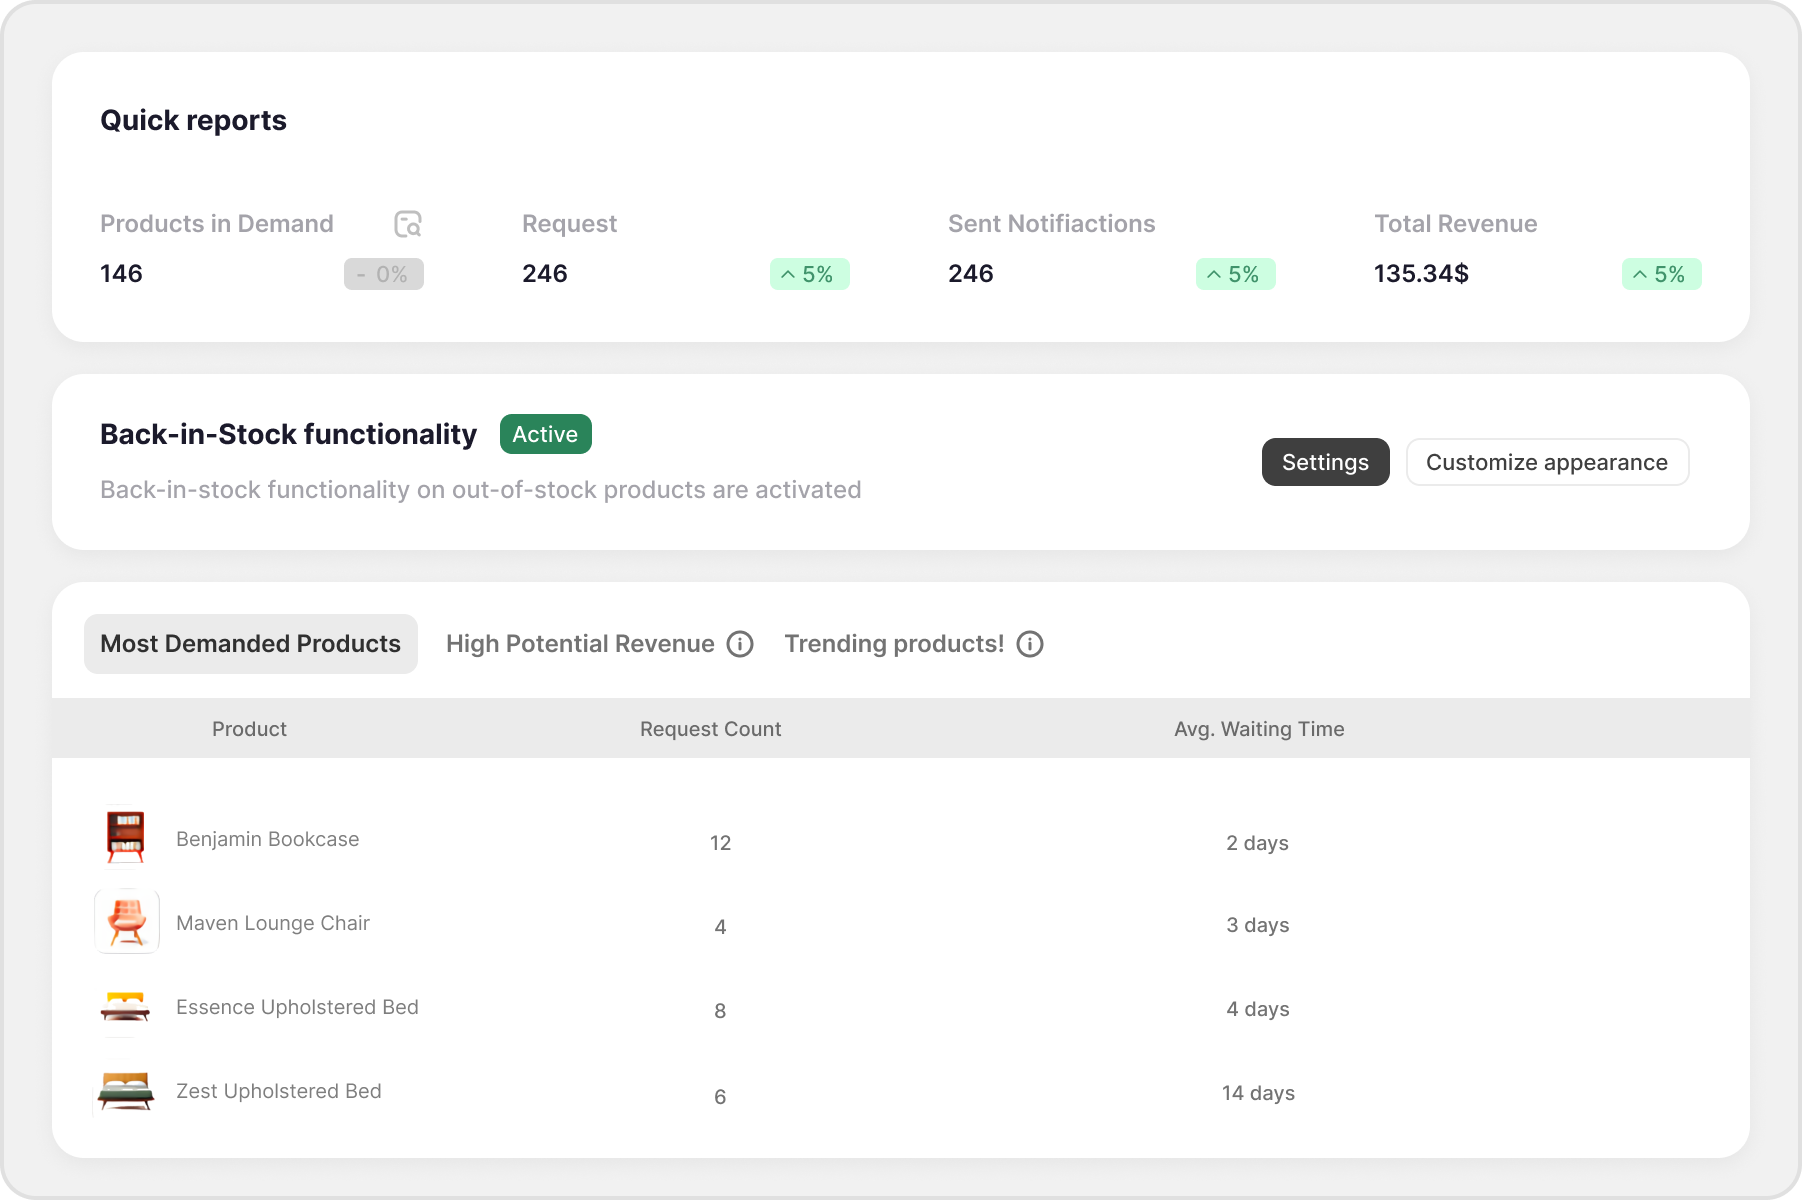This screenshot has height=1200, width=1802.
Task: Open the Zest Upholstered Bed product name
Action: click(279, 1091)
